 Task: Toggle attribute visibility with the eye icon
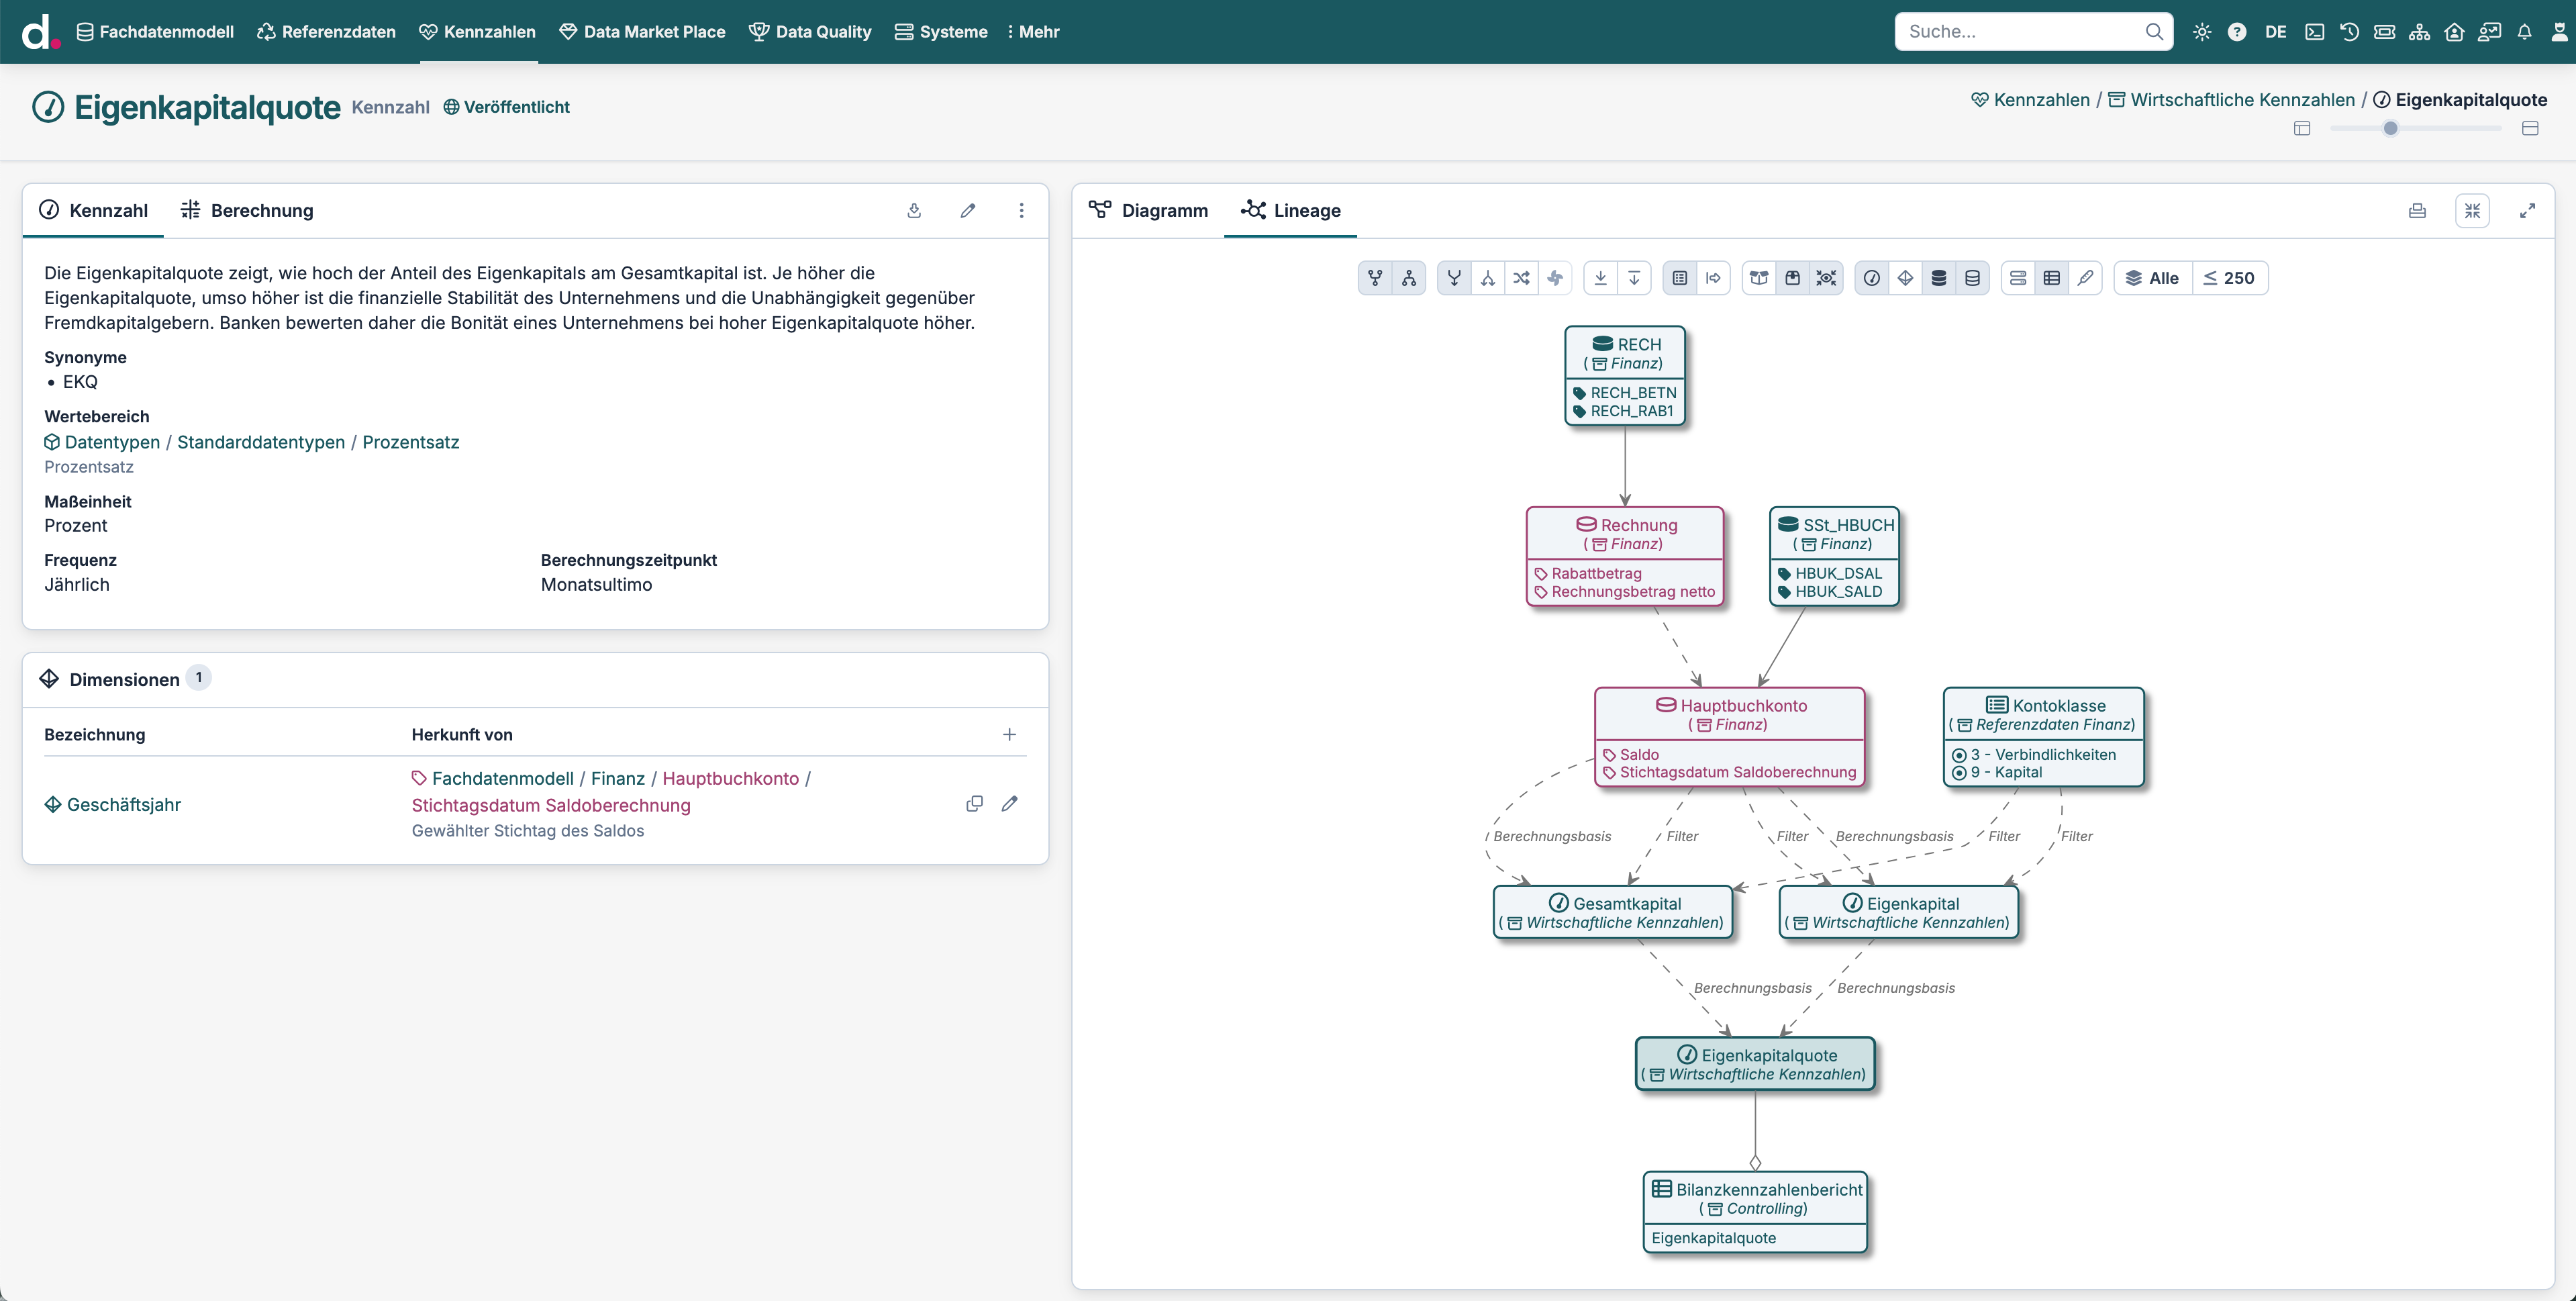pyautogui.click(x=1826, y=278)
